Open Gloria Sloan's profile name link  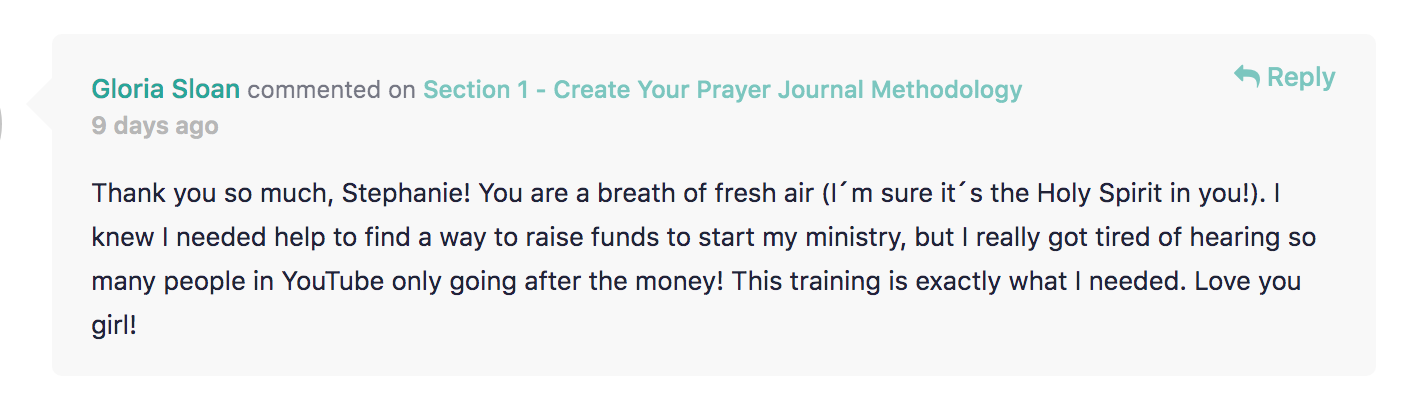166,90
